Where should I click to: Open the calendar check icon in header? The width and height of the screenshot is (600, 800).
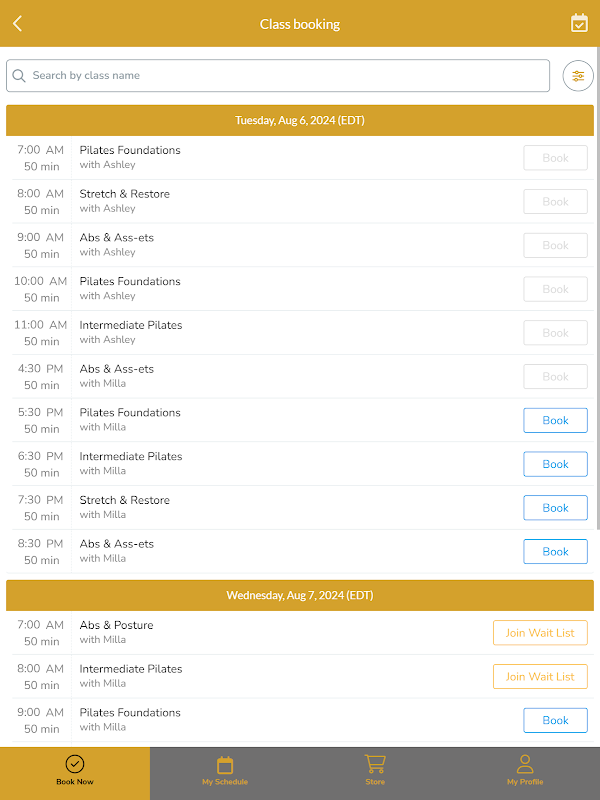coord(579,23)
